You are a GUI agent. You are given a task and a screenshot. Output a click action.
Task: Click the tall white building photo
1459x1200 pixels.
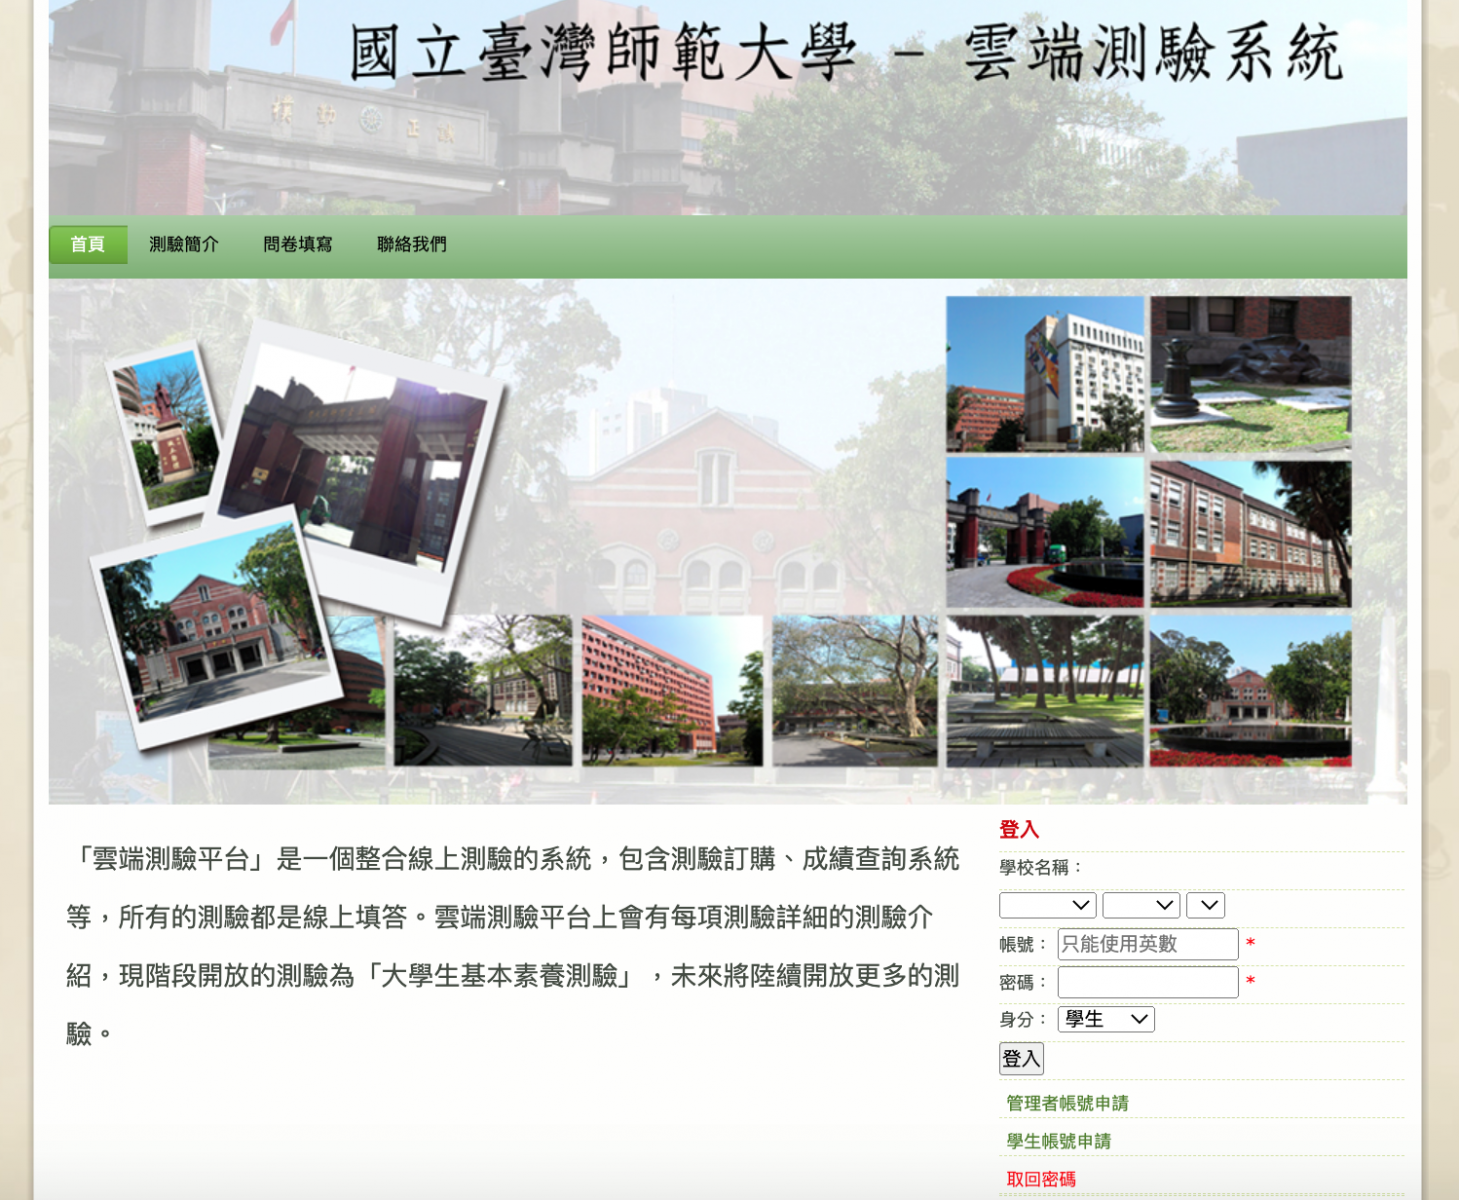click(x=1044, y=373)
